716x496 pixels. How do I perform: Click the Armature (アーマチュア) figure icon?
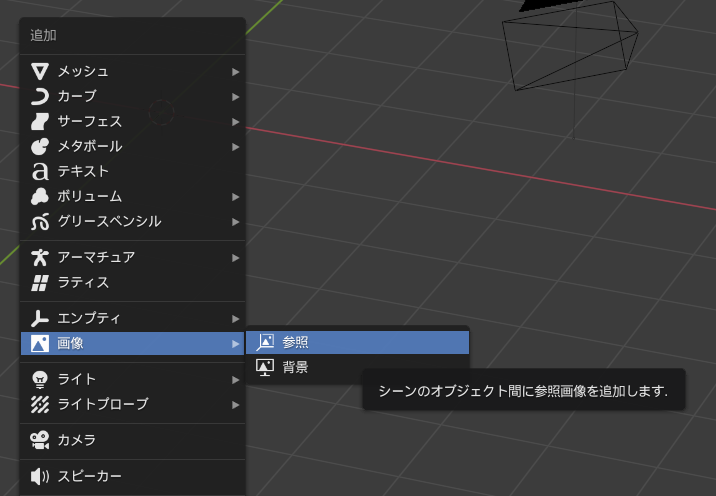(x=40, y=258)
